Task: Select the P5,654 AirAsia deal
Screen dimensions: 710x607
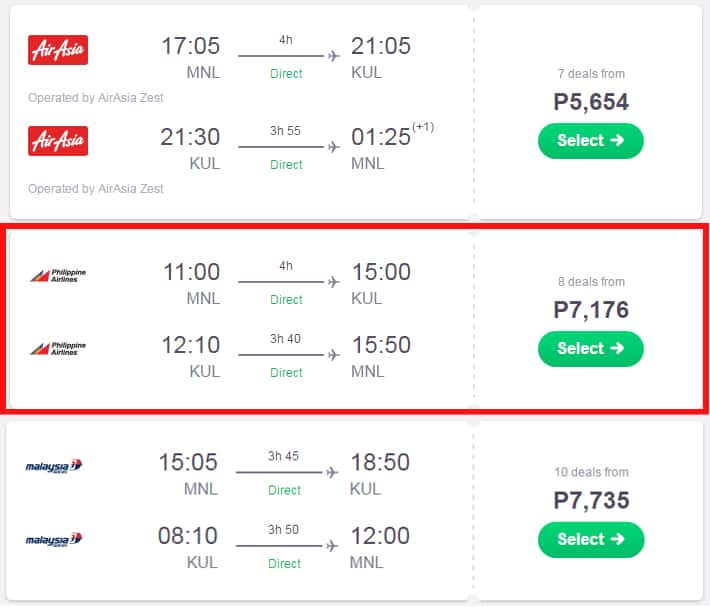Action: (x=590, y=141)
